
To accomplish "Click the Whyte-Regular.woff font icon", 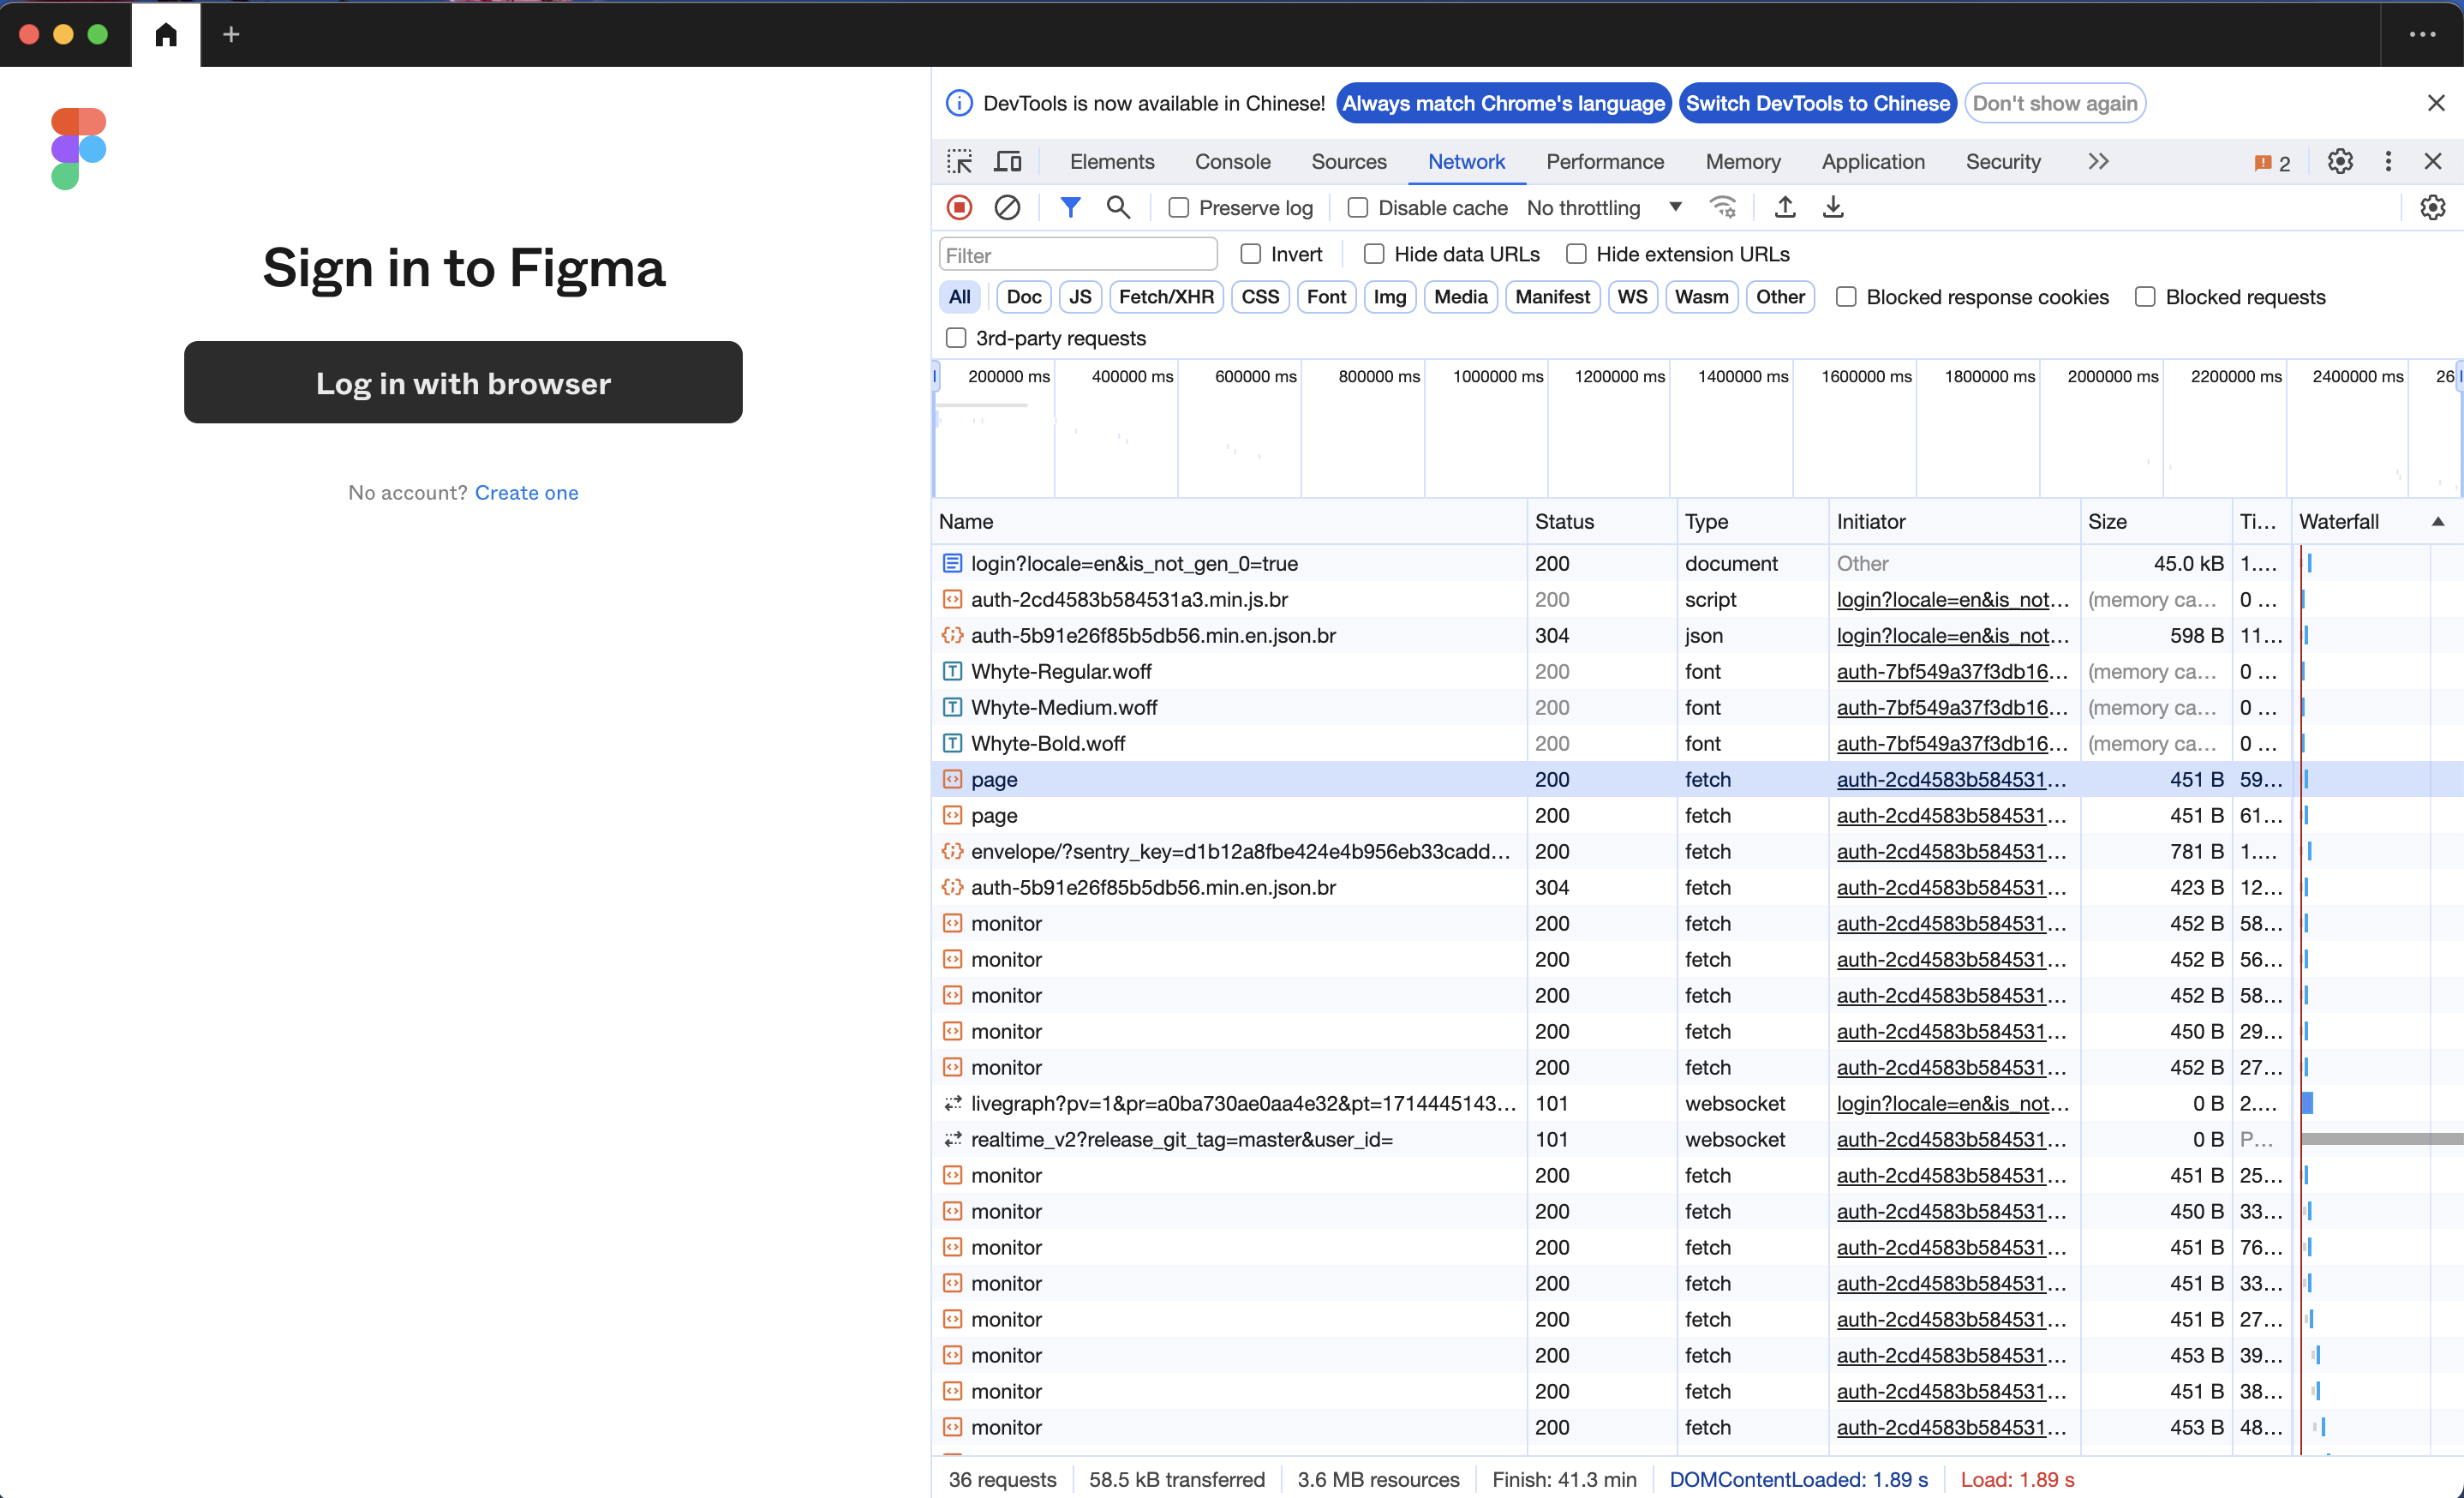I will point(952,671).
